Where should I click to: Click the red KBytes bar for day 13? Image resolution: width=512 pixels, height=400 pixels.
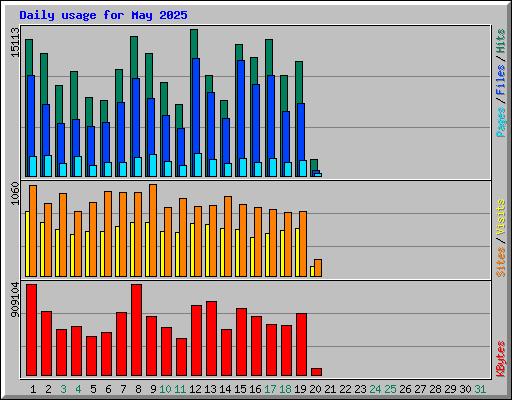click(x=212, y=339)
